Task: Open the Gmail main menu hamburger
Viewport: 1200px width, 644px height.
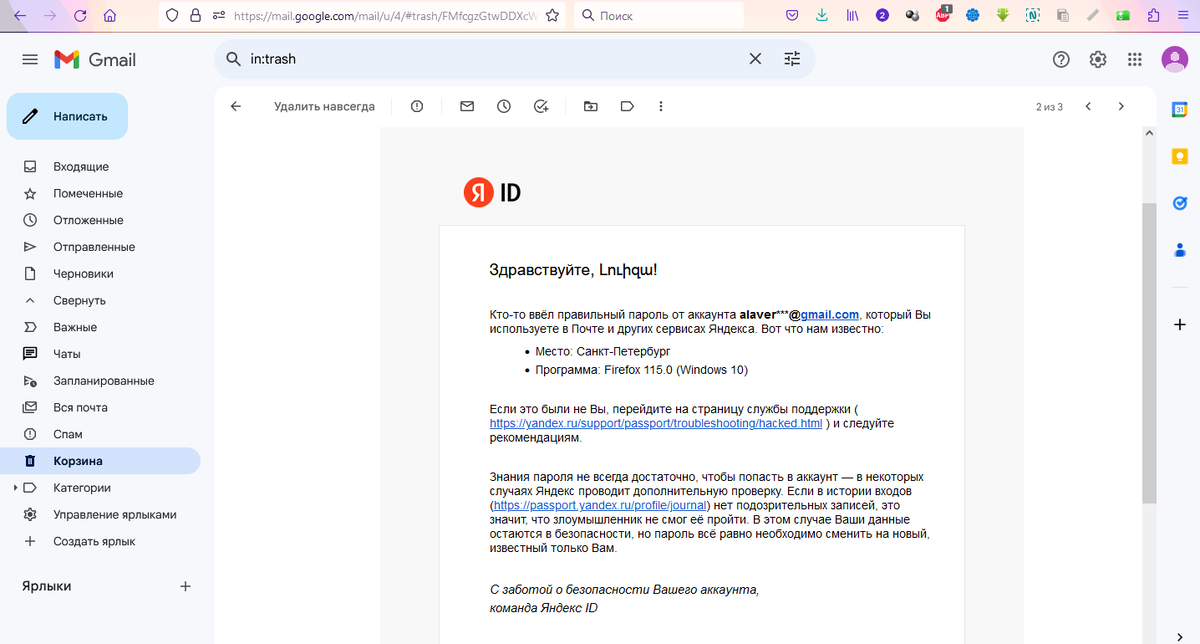Action: coord(30,59)
